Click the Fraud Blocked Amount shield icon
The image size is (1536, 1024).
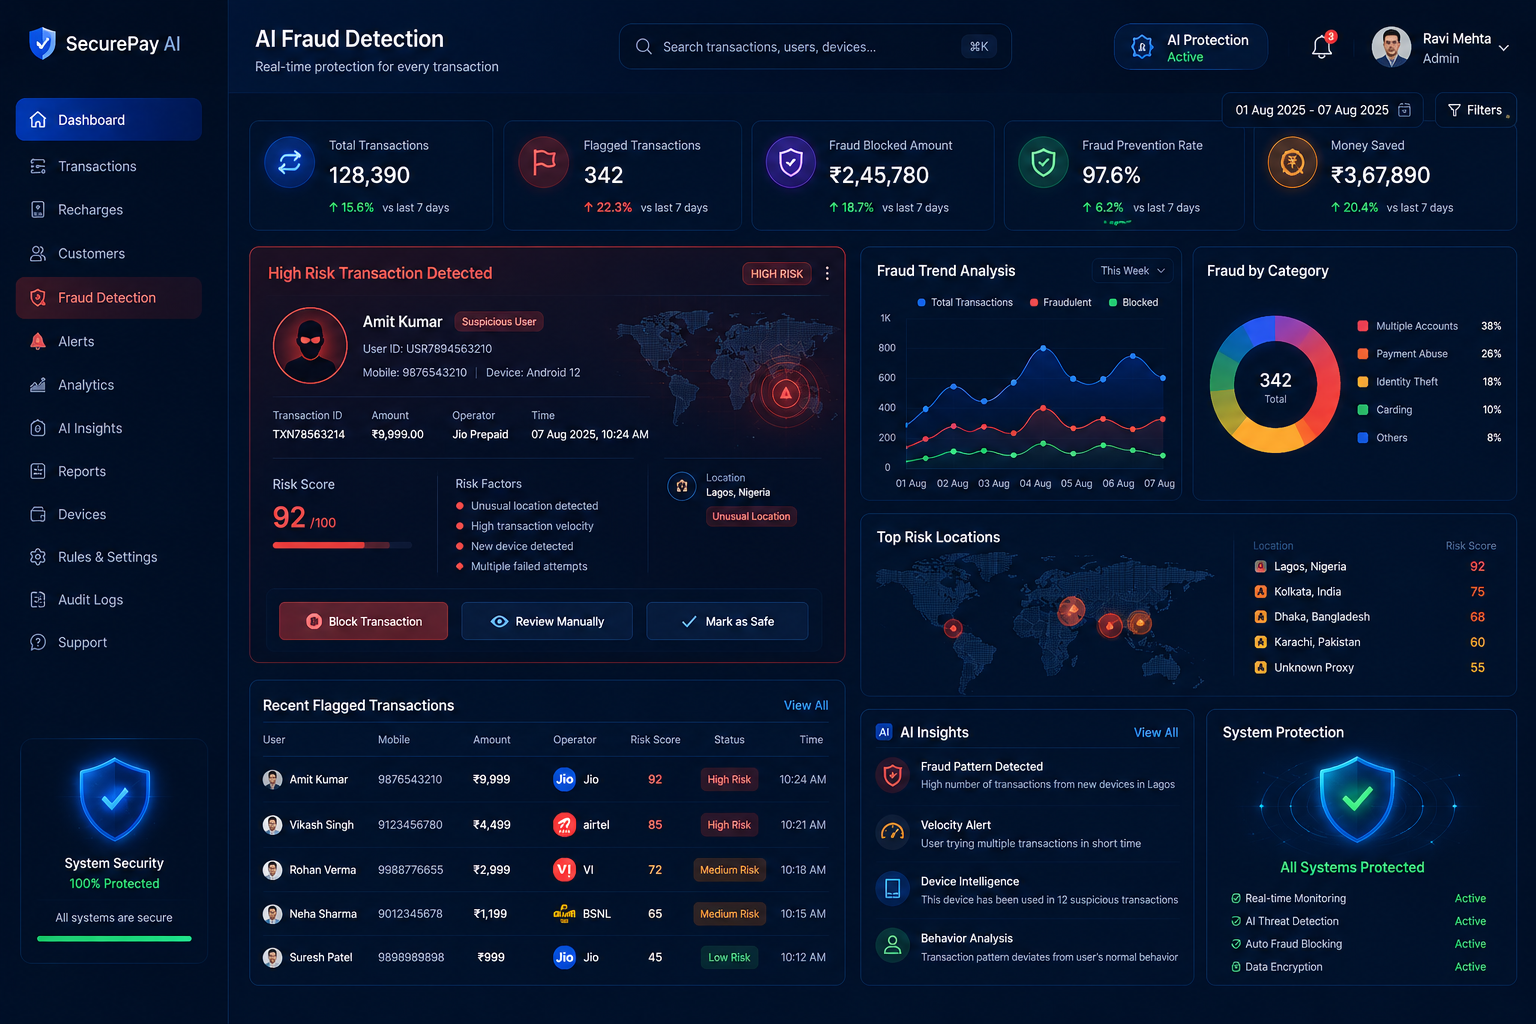pos(790,162)
